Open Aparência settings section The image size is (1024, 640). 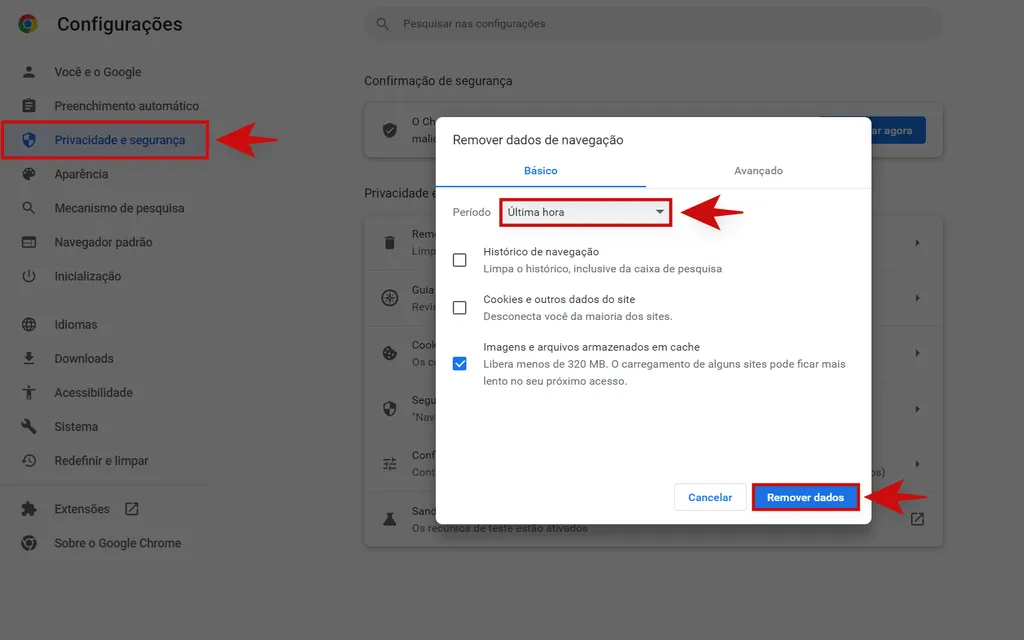(x=82, y=174)
